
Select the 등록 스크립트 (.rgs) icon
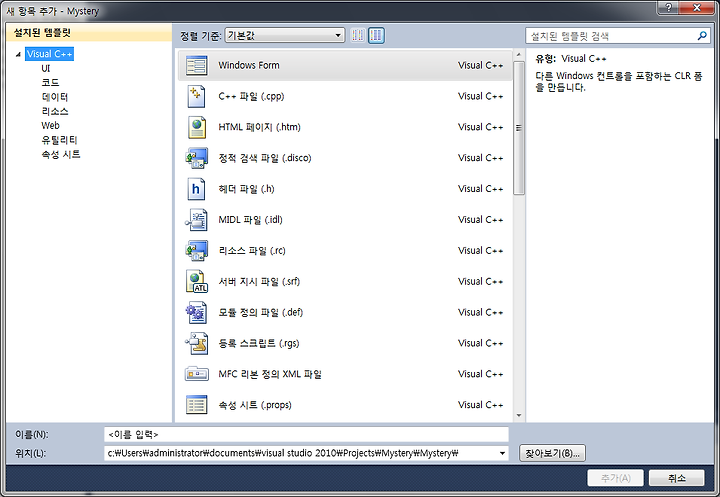[197, 343]
